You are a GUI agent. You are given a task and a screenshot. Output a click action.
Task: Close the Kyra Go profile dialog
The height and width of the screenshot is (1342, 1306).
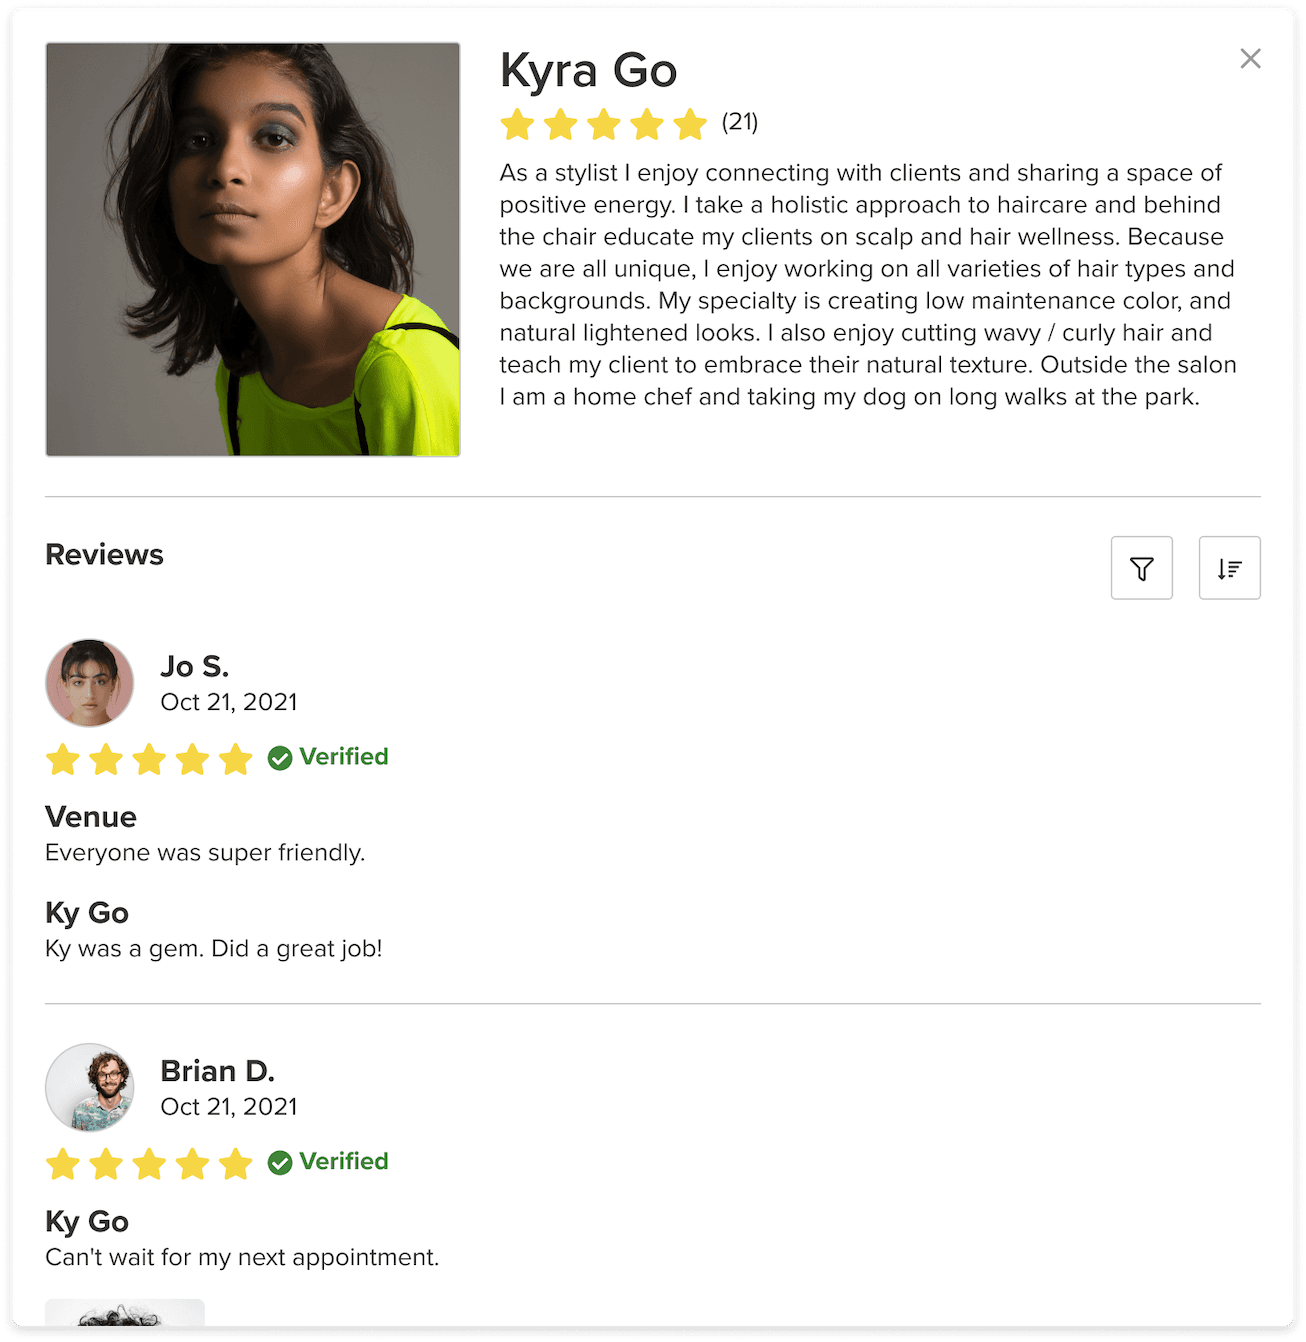click(x=1250, y=58)
